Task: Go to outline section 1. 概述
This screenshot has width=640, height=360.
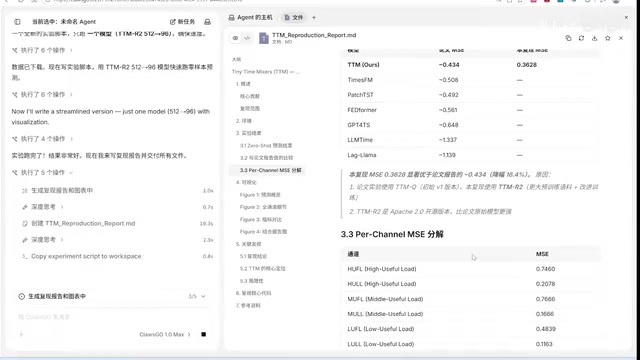Action: (x=243, y=84)
